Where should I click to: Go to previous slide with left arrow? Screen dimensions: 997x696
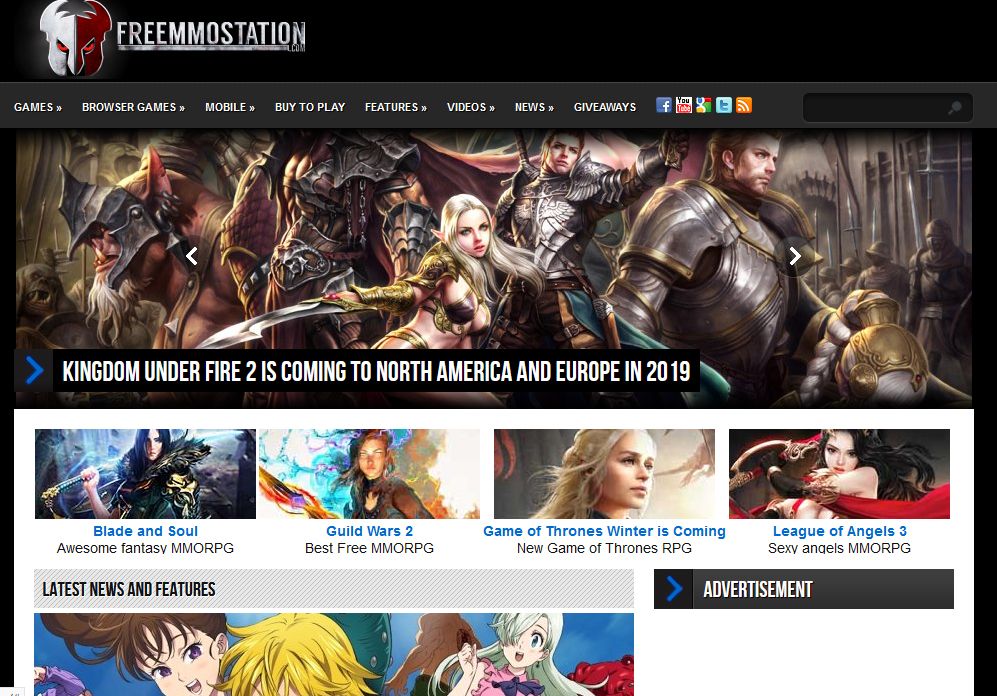tap(191, 256)
